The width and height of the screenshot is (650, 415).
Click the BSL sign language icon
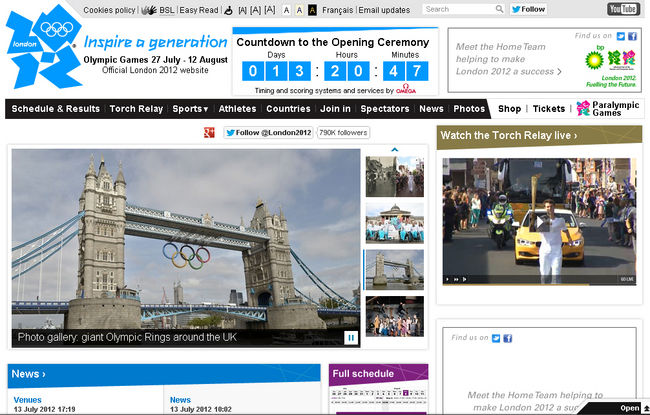[x=149, y=10]
